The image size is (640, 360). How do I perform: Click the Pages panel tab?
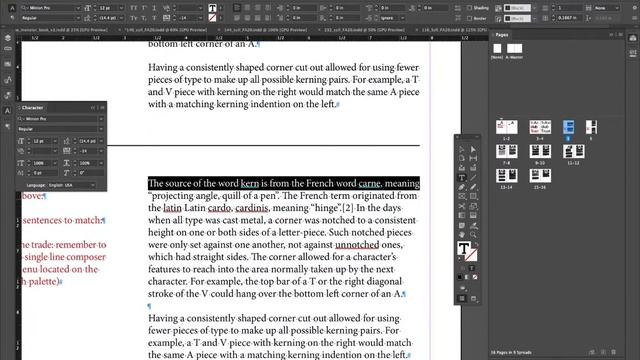click(x=502, y=35)
